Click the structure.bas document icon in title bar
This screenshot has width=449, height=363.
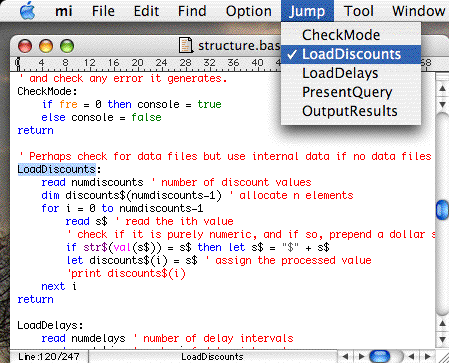[186, 45]
